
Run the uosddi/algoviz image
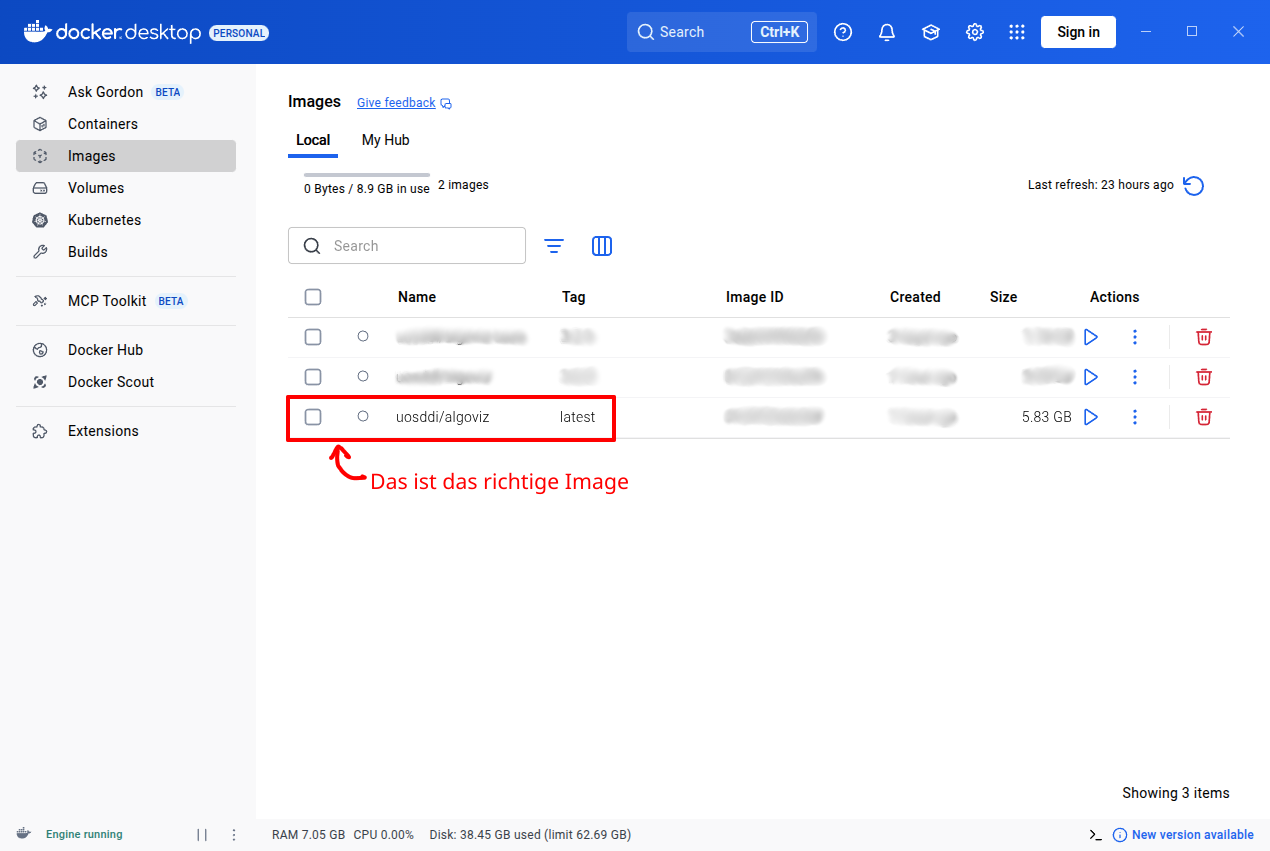pyautogui.click(x=1091, y=417)
